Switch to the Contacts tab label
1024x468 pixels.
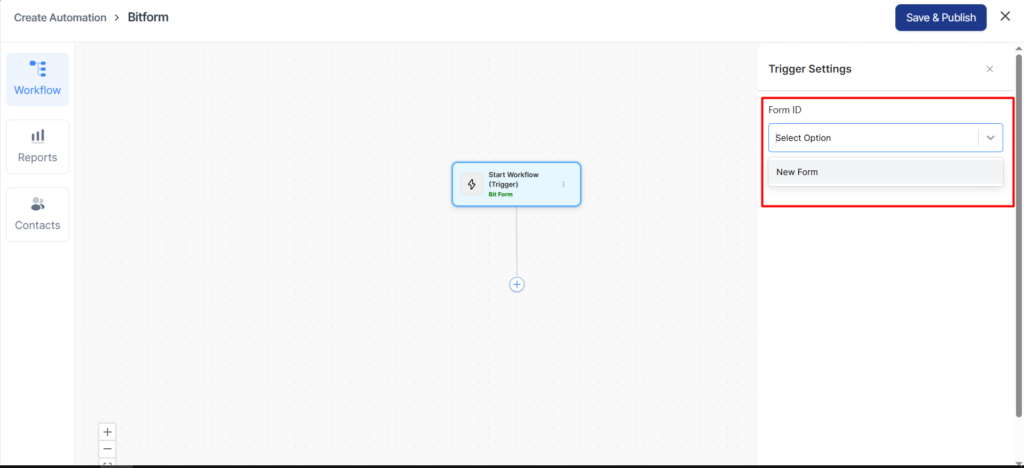37,225
